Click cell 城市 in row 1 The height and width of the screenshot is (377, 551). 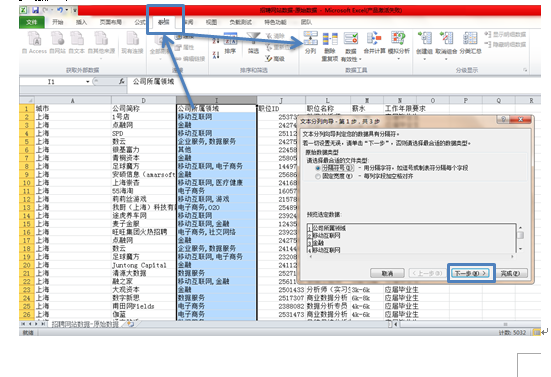pos(73,109)
